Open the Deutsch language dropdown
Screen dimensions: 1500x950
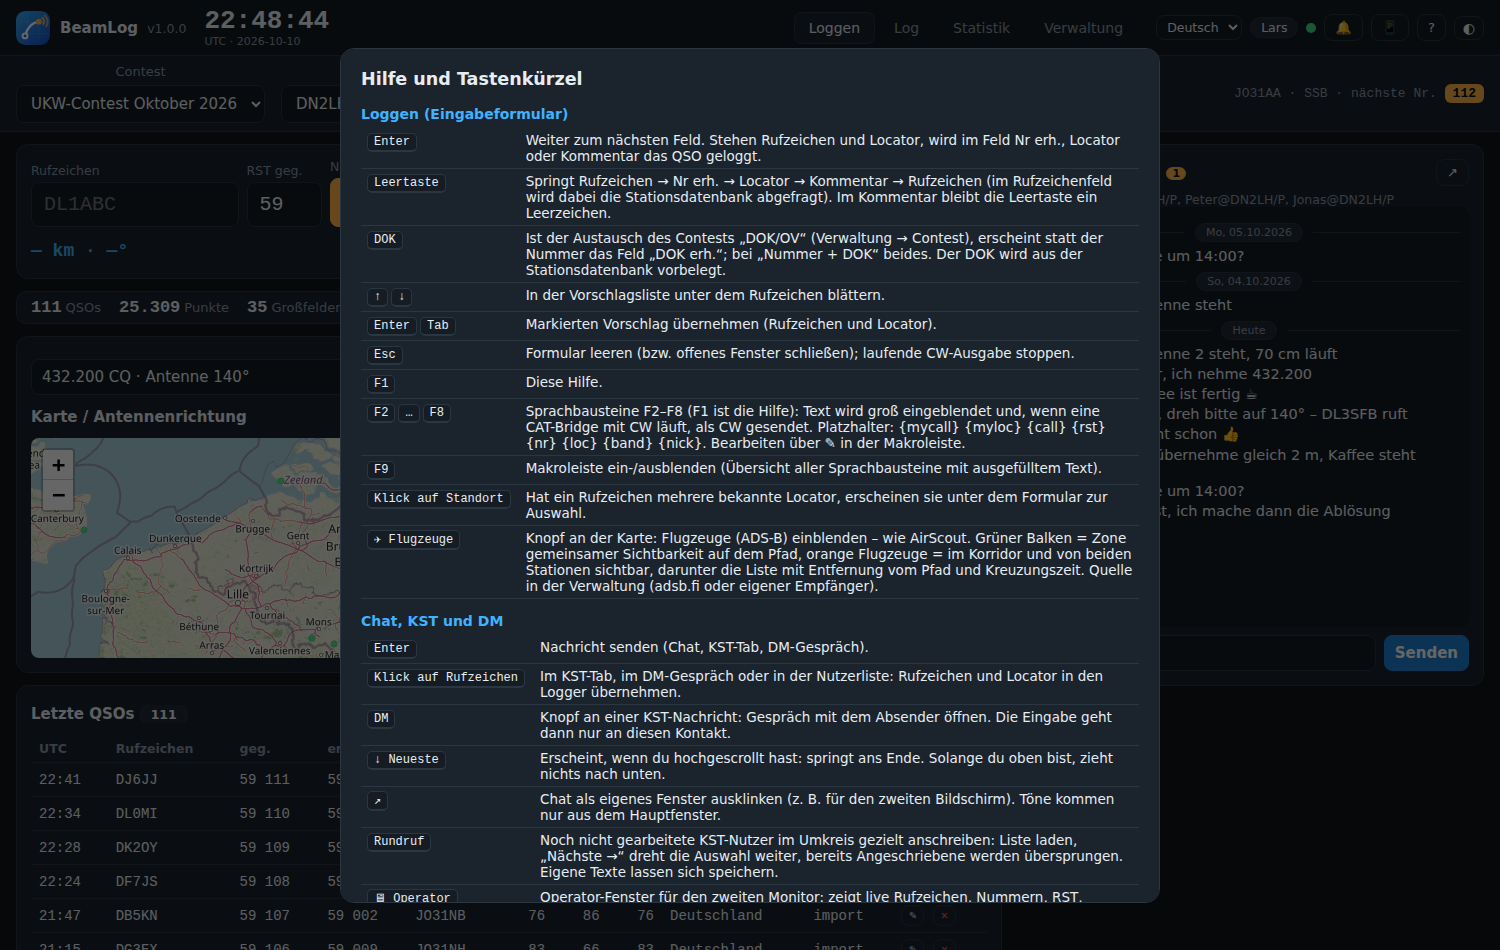[1199, 28]
